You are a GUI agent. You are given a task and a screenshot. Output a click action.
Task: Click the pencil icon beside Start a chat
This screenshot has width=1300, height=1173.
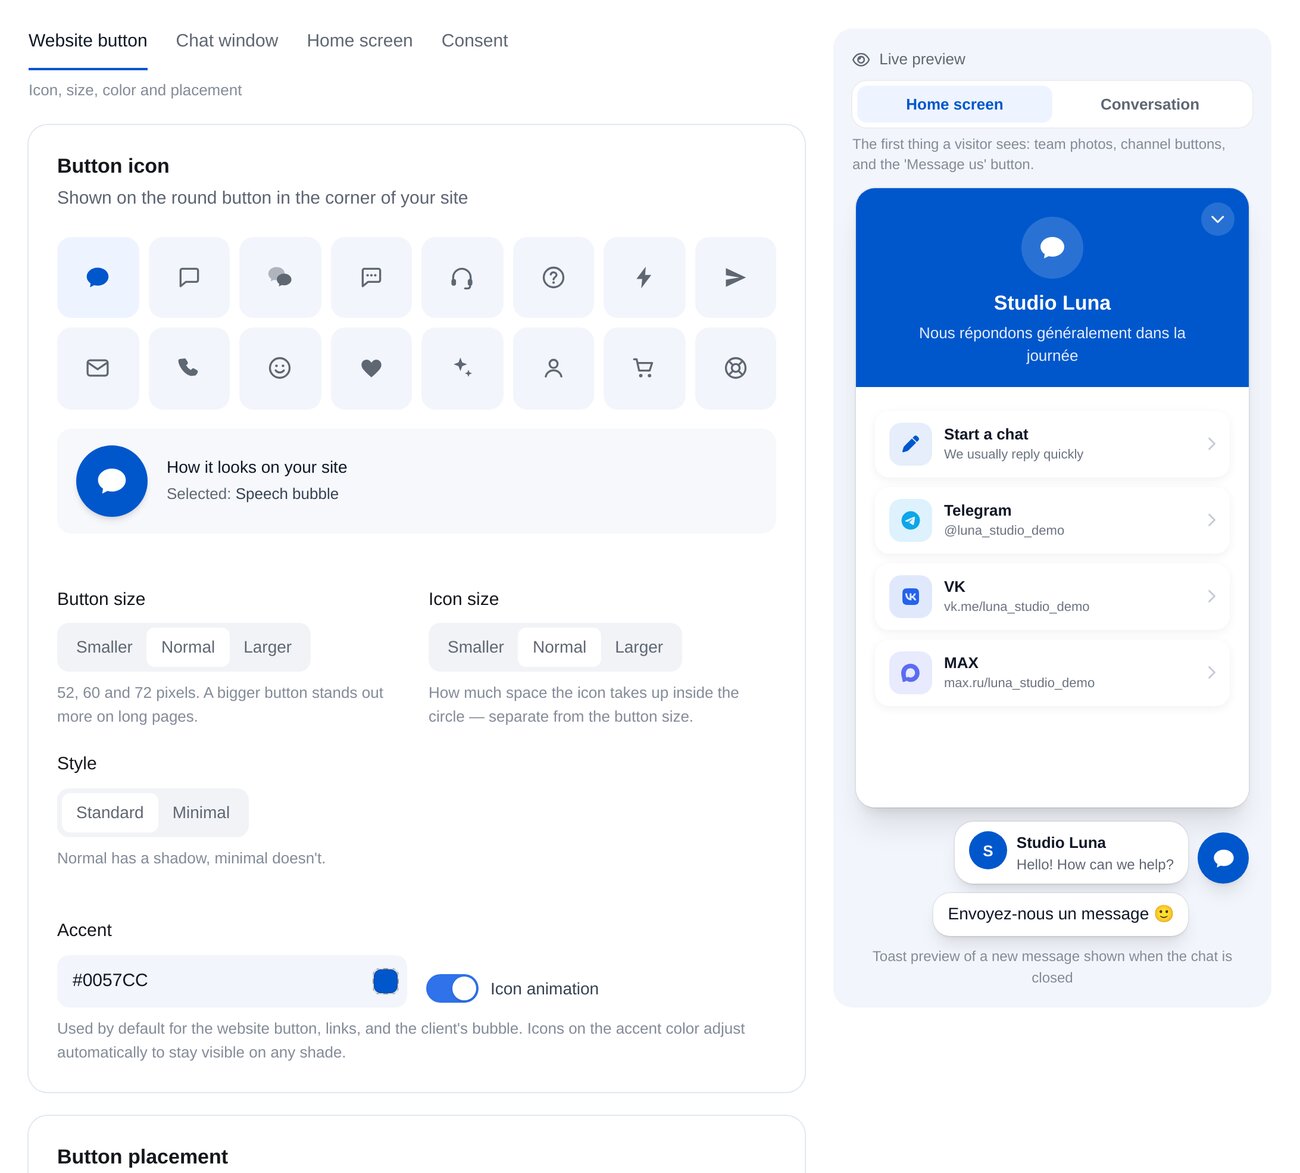910,444
